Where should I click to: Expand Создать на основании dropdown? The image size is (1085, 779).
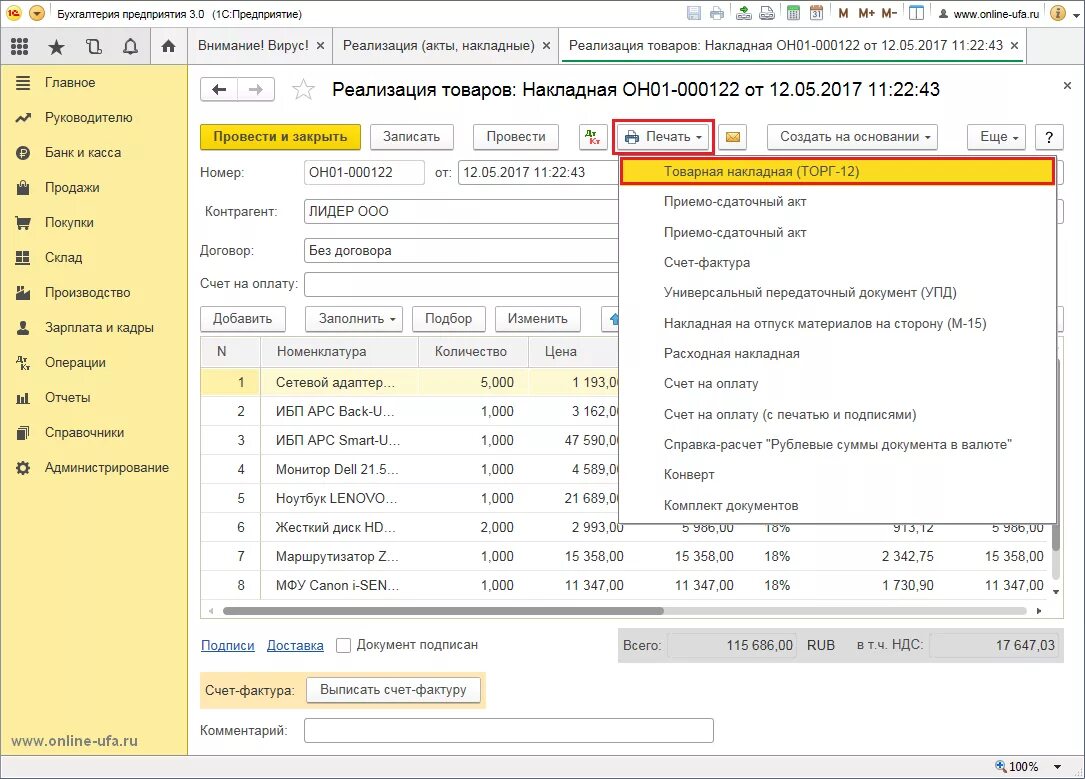(852, 137)
